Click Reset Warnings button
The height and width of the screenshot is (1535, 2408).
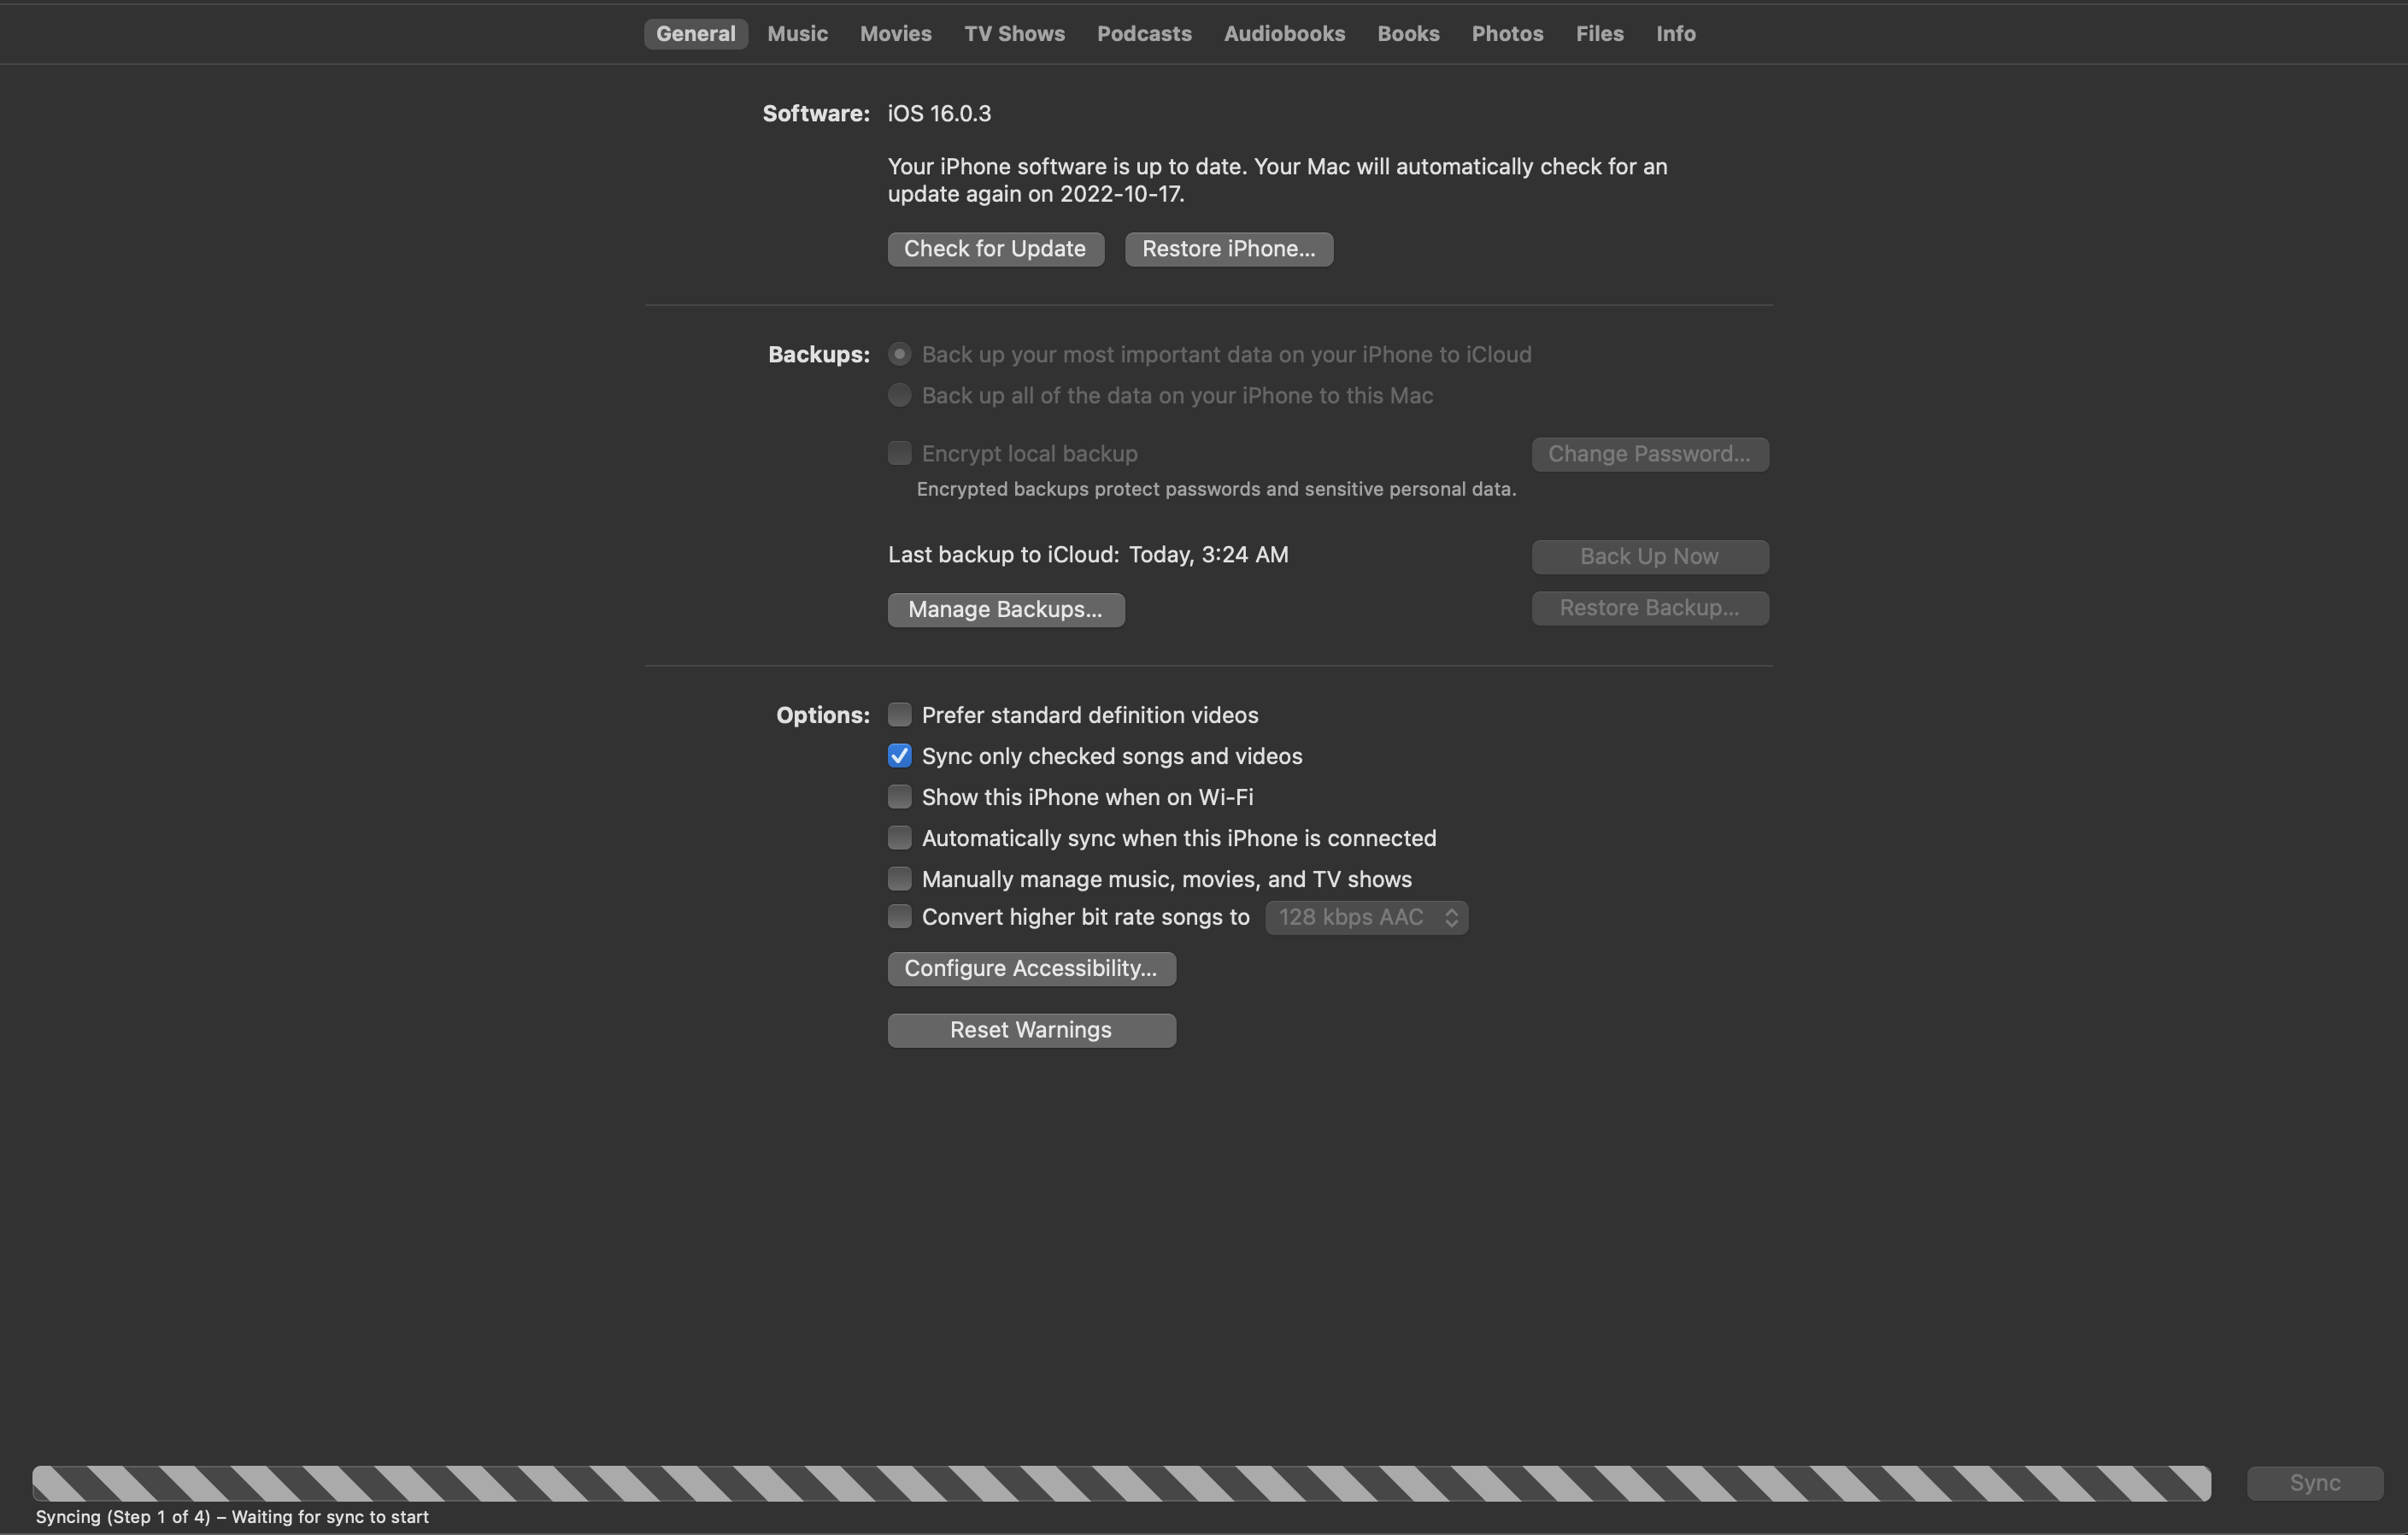click(x=1031, y=1029)
